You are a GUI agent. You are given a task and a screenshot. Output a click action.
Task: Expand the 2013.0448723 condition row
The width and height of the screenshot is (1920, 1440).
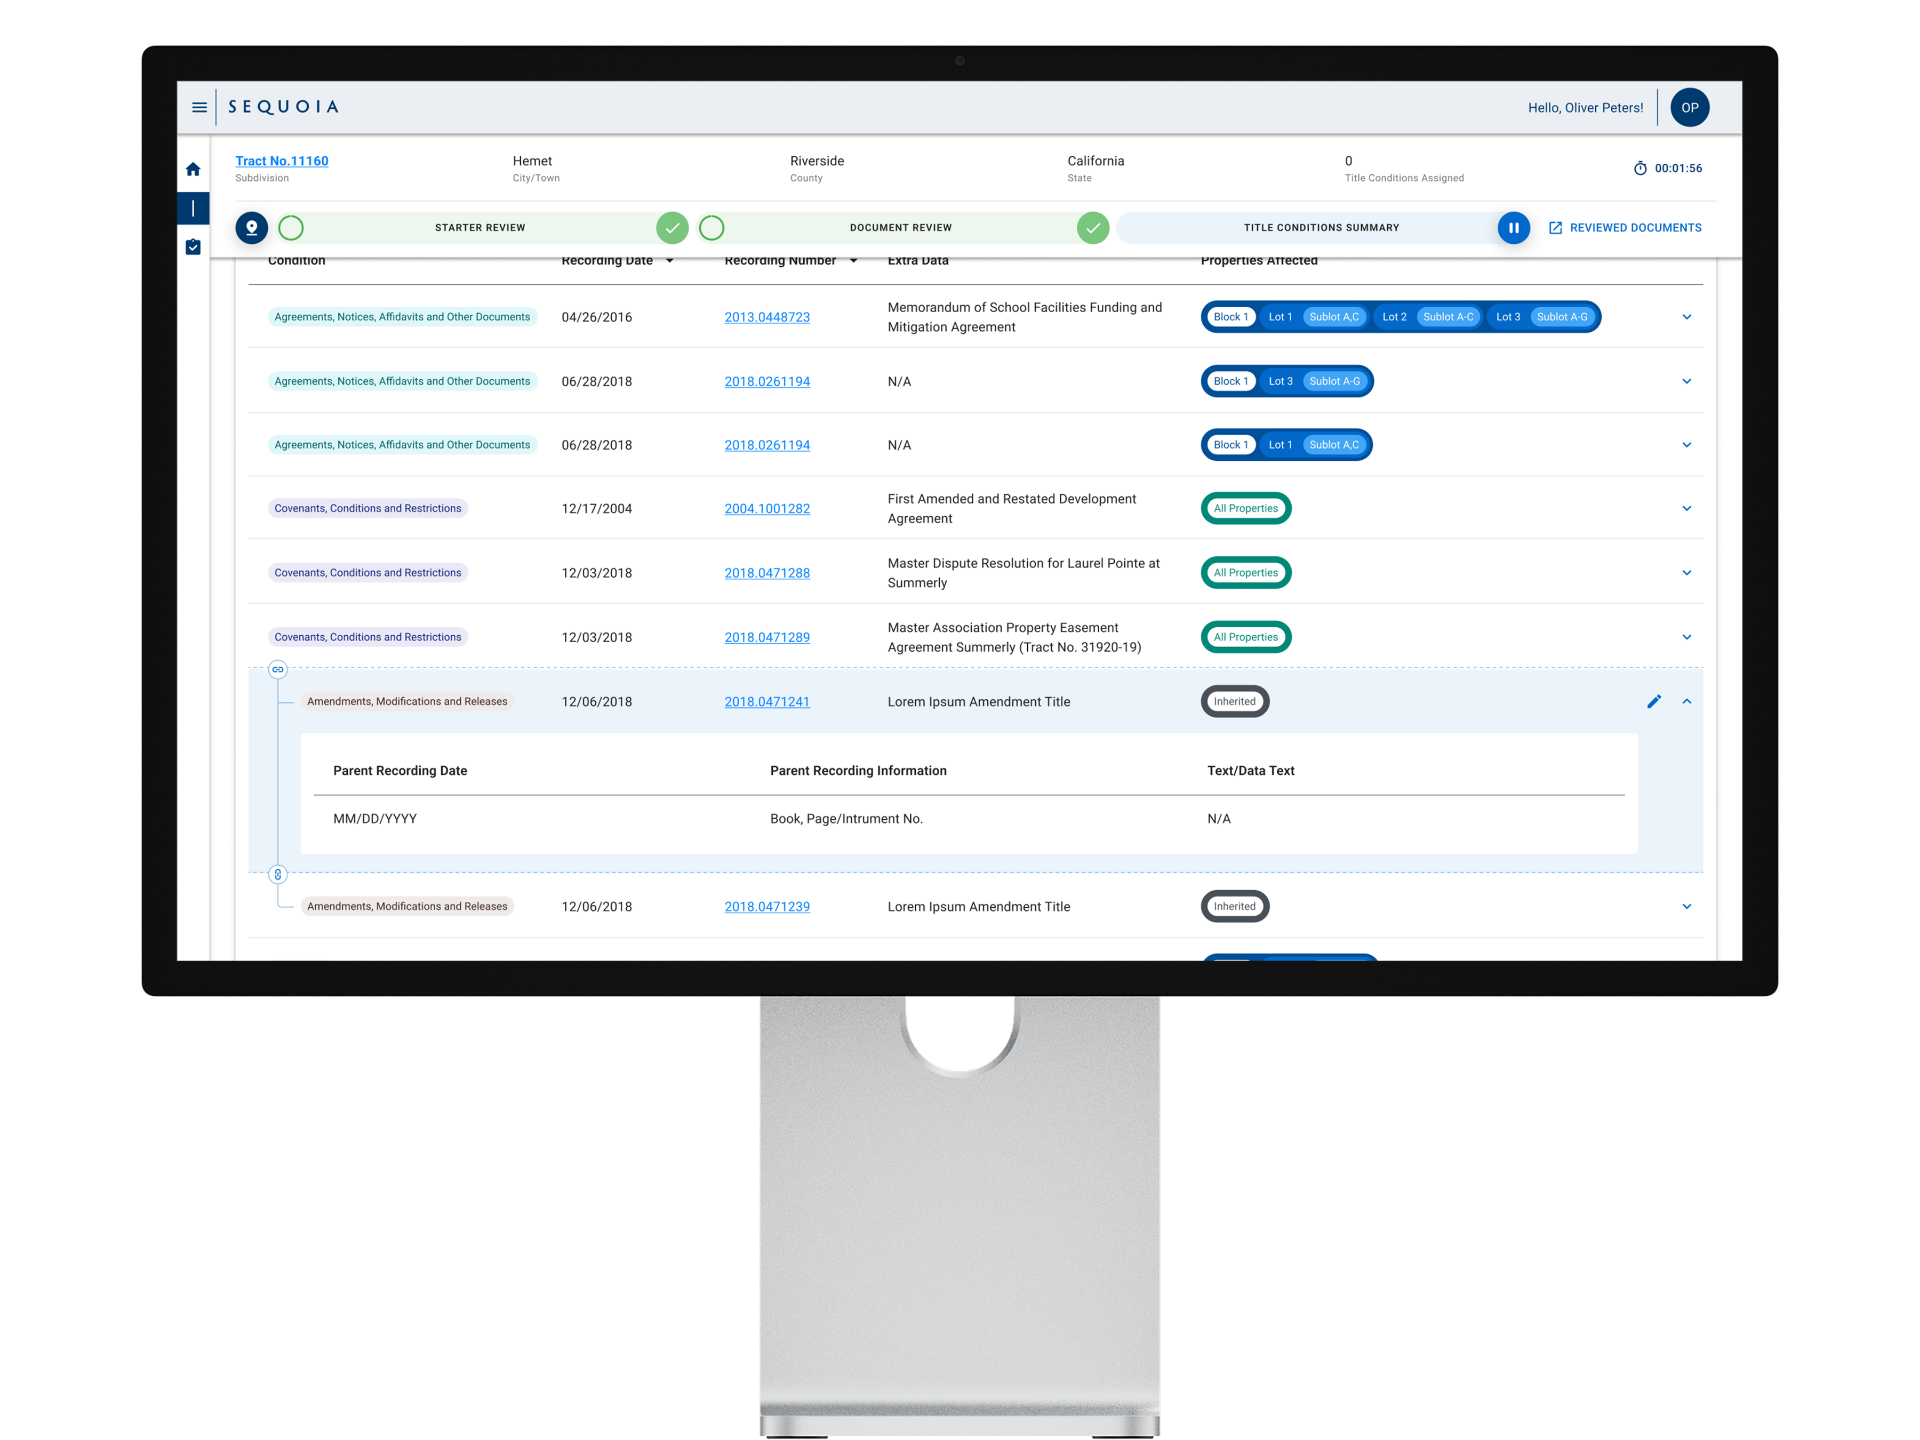coord(1687,317)
